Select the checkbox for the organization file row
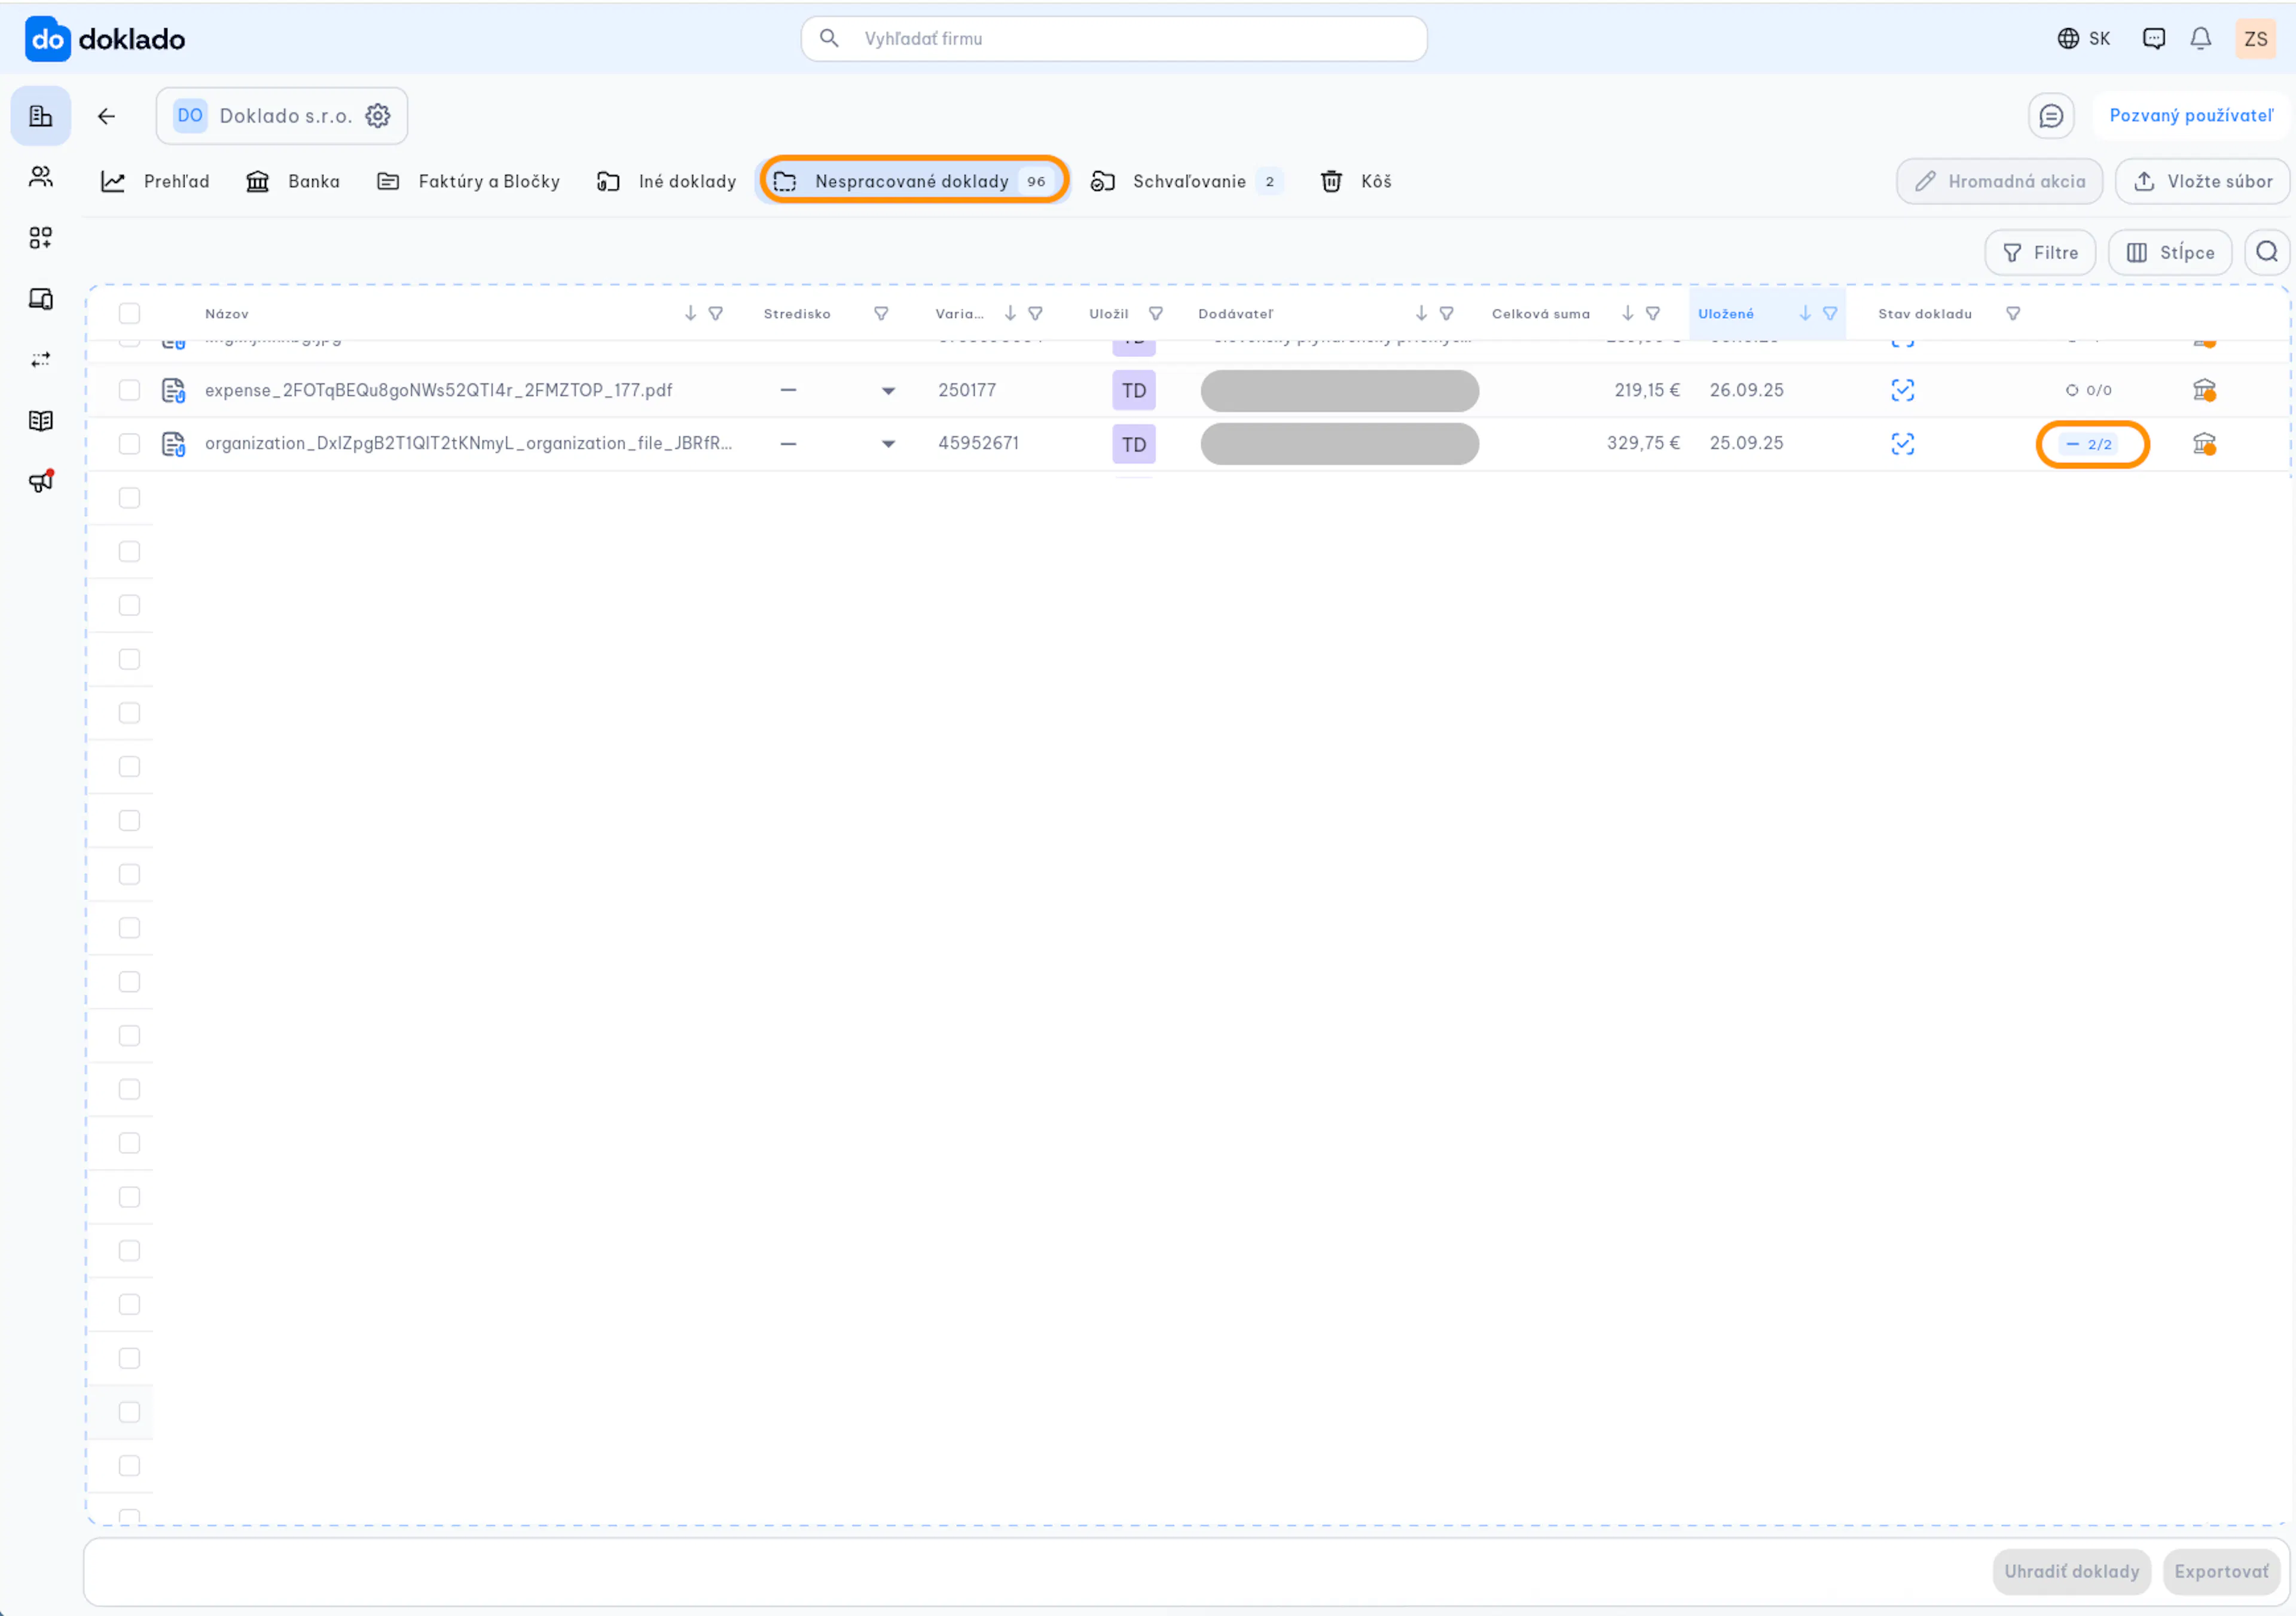Viewport: 2296px width, 1616px height. 130,444
